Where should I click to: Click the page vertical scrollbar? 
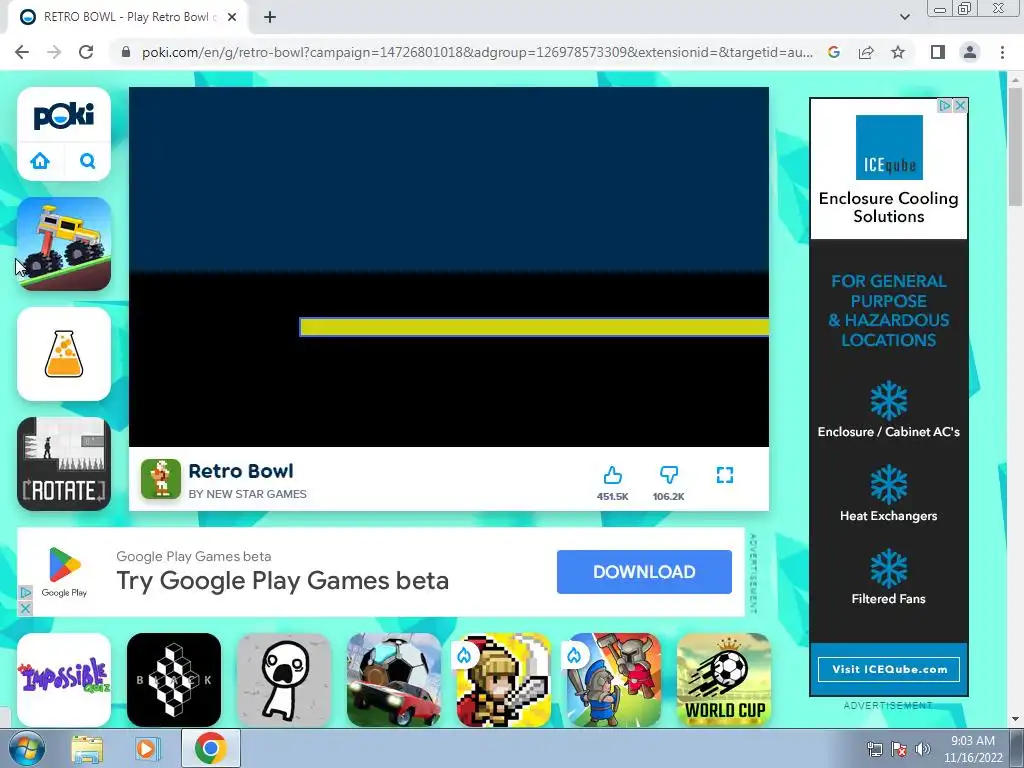(x=1014, y=148)
